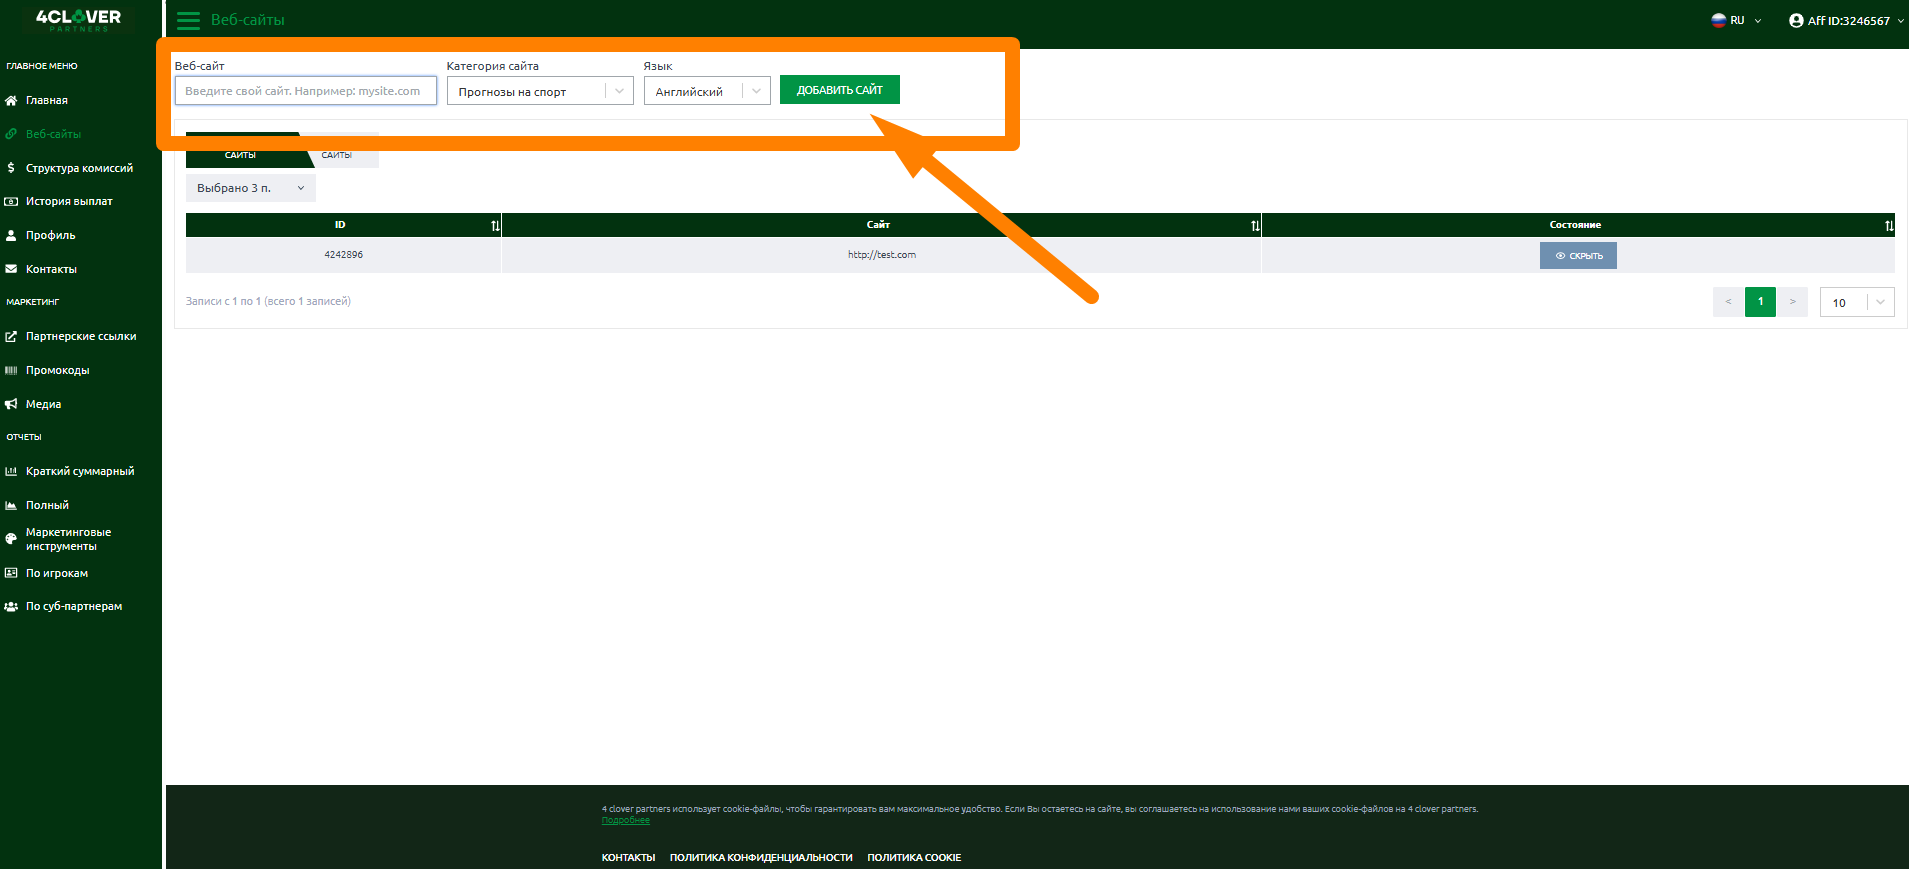The width and height of the screenshot is (1909, 869).
Task: Click the home icon beside Главная
Action: click(11, 100)
